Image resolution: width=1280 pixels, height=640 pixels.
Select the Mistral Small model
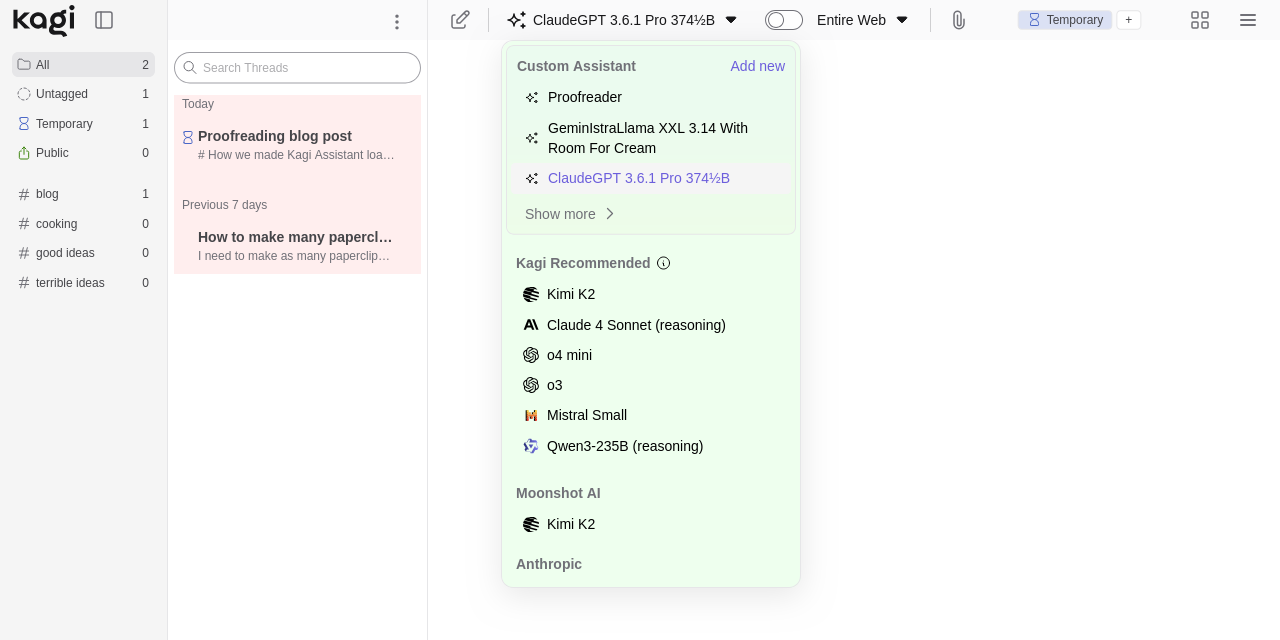click(587, 415)
